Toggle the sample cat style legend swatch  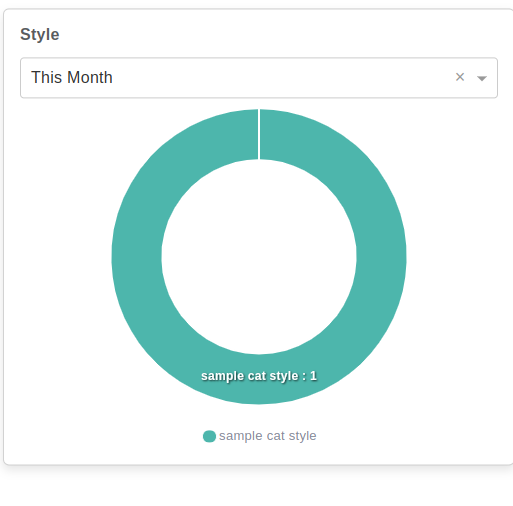pyautogui.click(x=209, y=436)
